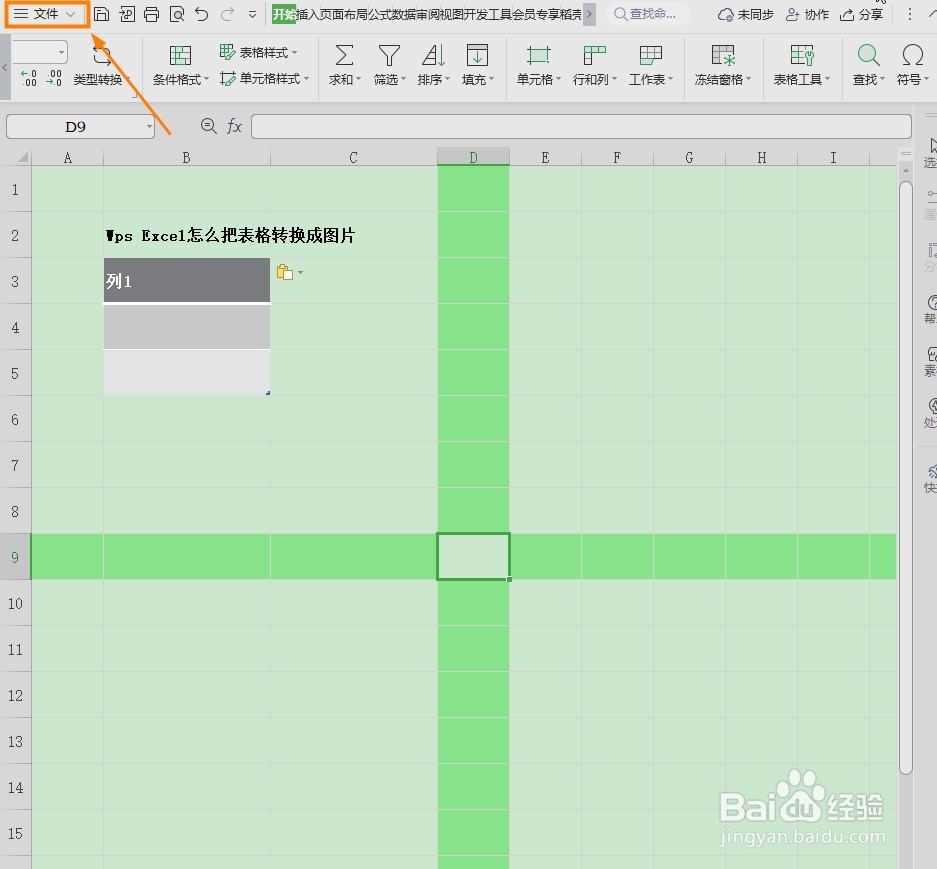Viewport: 937px width, 869px height.
Task: Open the paste options icon near 列1
Action: [290, 273]
